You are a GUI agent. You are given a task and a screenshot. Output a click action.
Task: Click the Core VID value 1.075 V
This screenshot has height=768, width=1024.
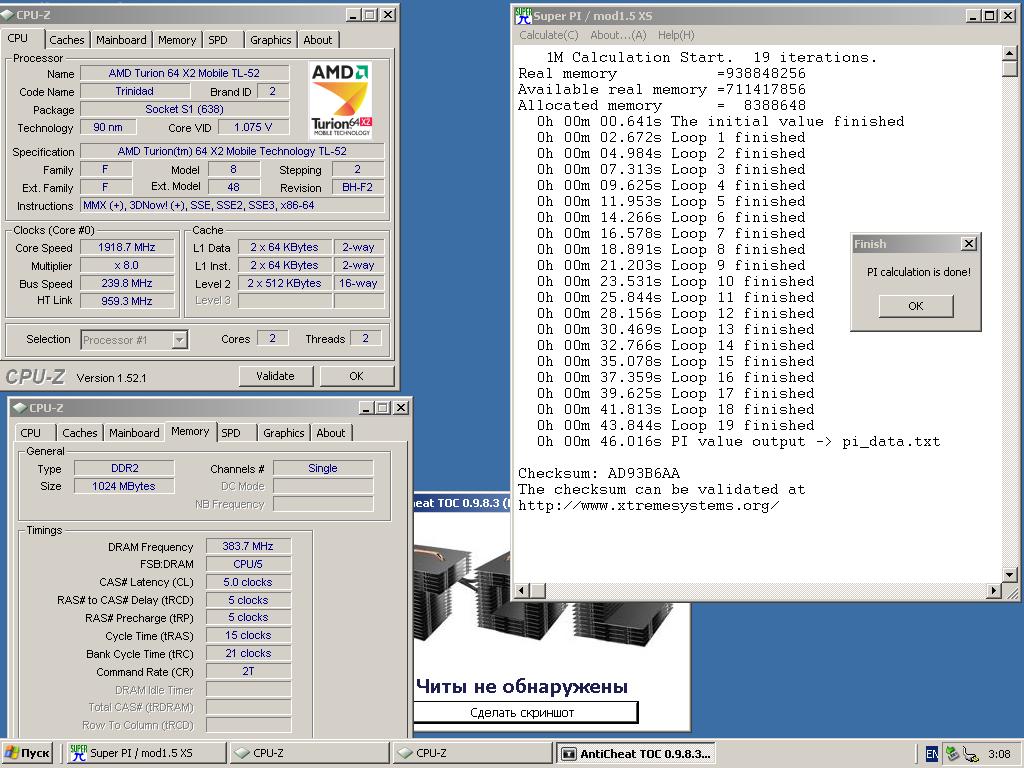point(253,127)
